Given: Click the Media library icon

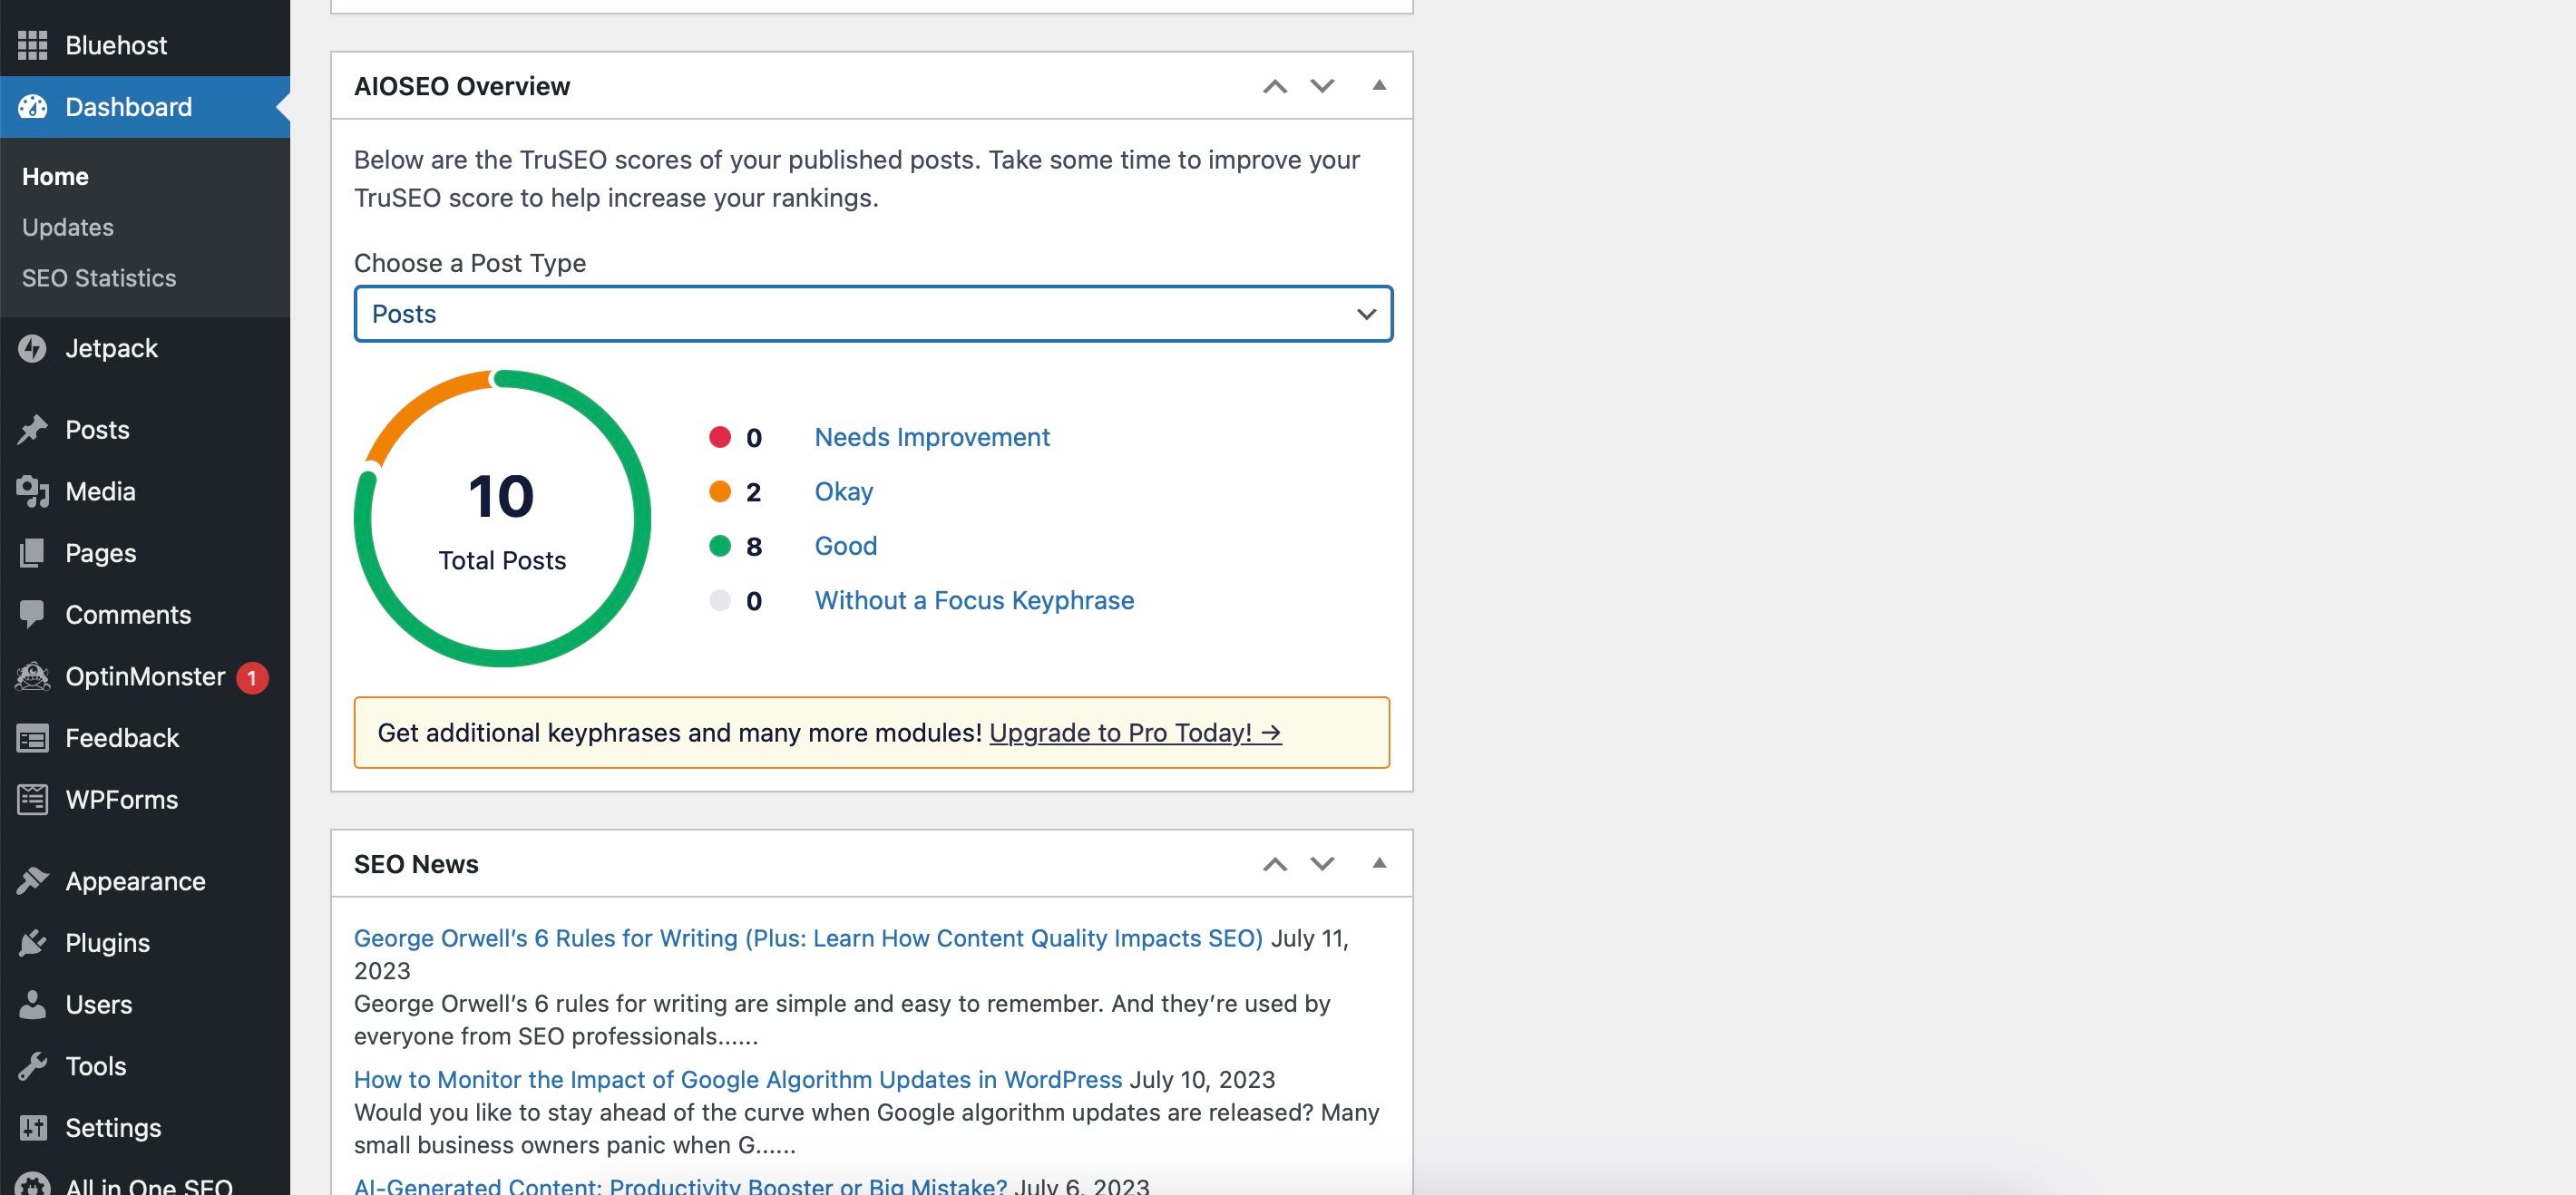Looking at the screenshot, I should click(x=32, y=491).
